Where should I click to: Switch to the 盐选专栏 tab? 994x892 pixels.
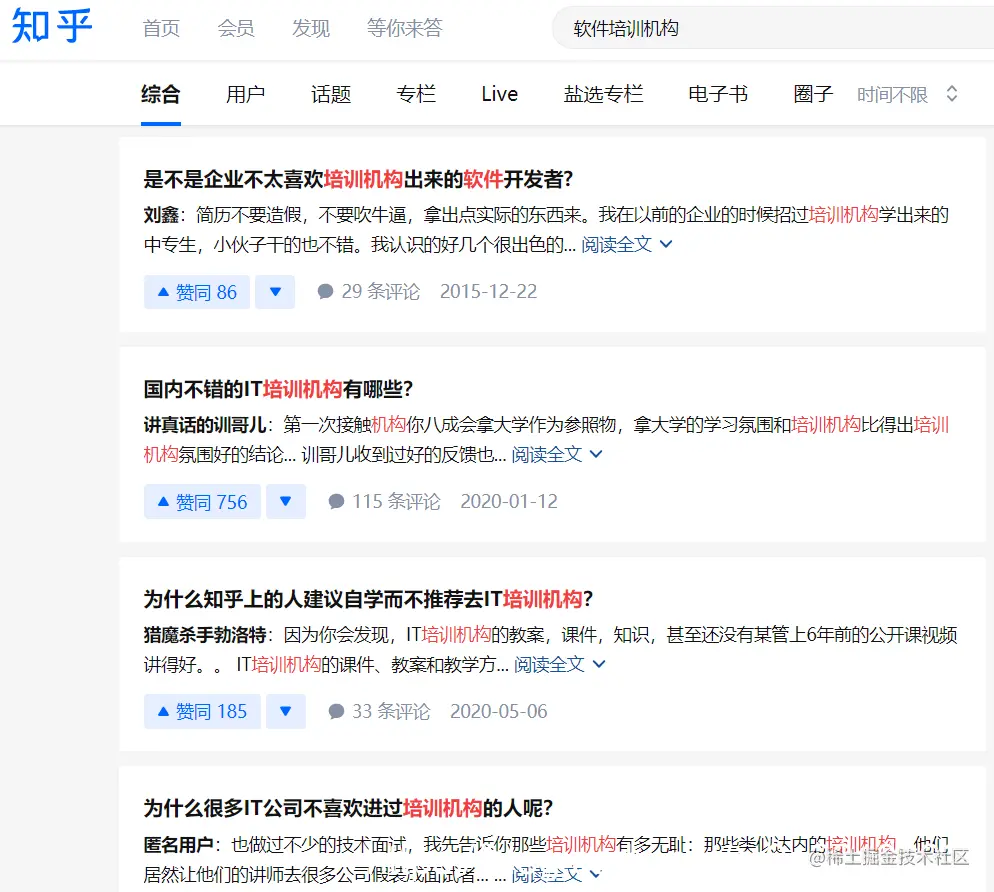(604, 94)
